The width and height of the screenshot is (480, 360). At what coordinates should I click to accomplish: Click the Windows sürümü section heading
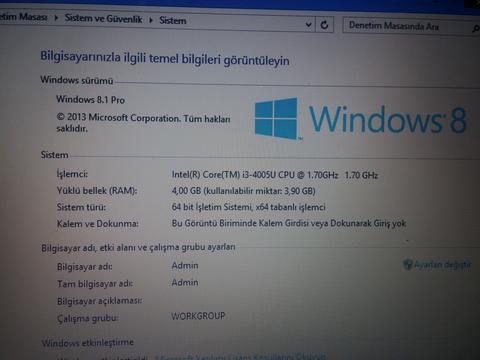[77, 80]
